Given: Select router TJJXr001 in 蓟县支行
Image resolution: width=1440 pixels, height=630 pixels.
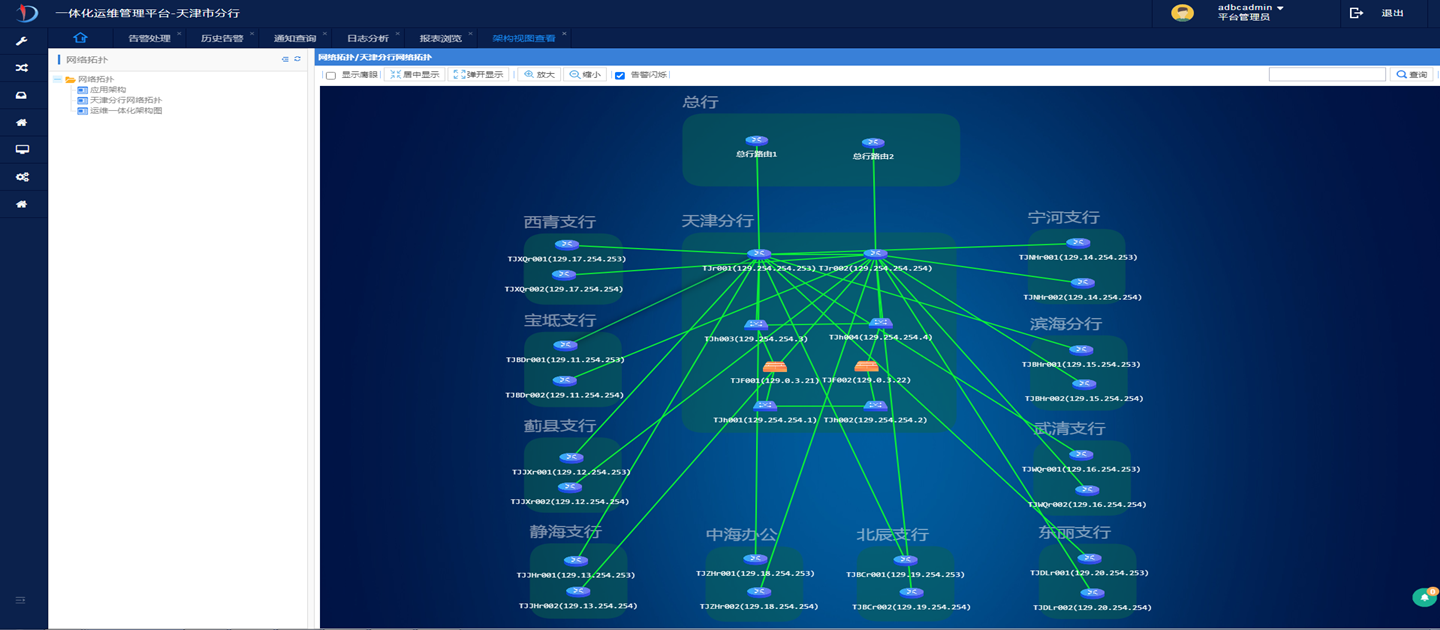Looking at the screenshot, I should (571, 457).
